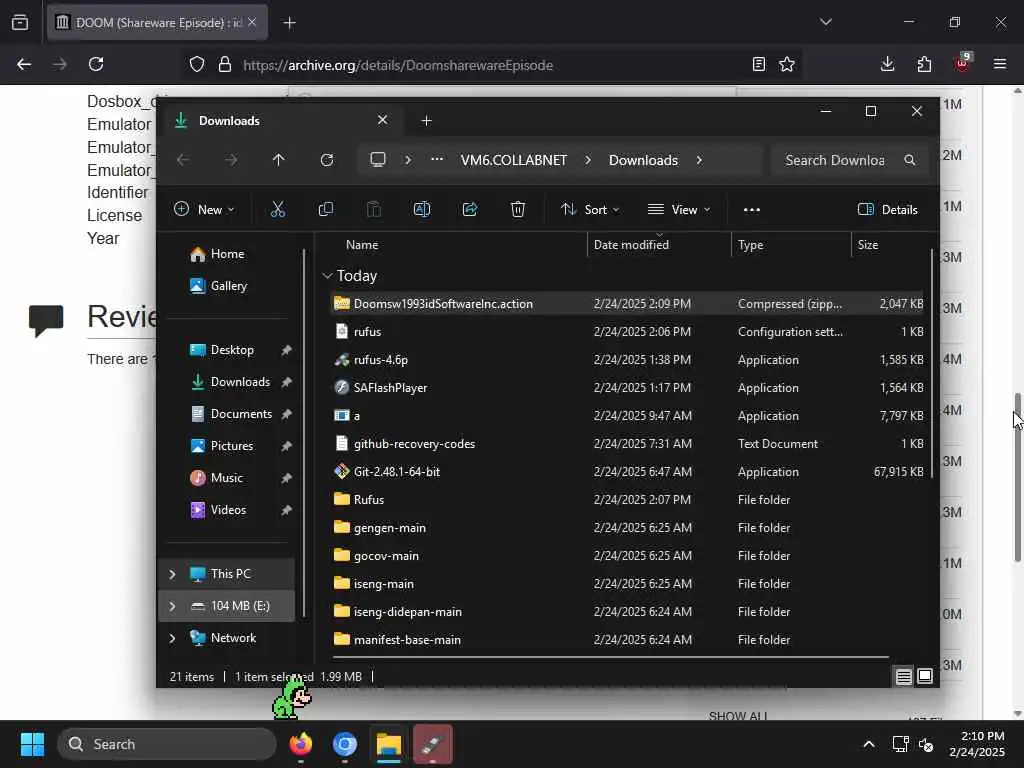Open Chromium browser from the taskbar
Image resolution: width=1024 pixels, height=768 pixels.
pyautogui.click(x=344, y=744)
